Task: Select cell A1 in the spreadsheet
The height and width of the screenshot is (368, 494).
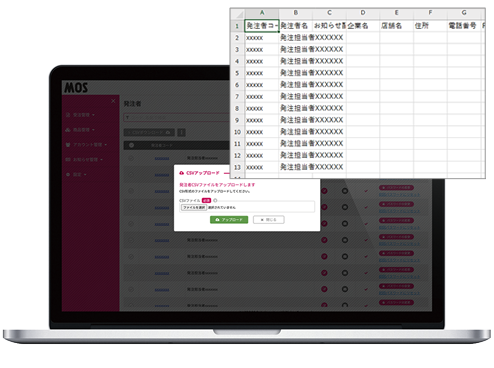Action: click(x=262, y=26)
